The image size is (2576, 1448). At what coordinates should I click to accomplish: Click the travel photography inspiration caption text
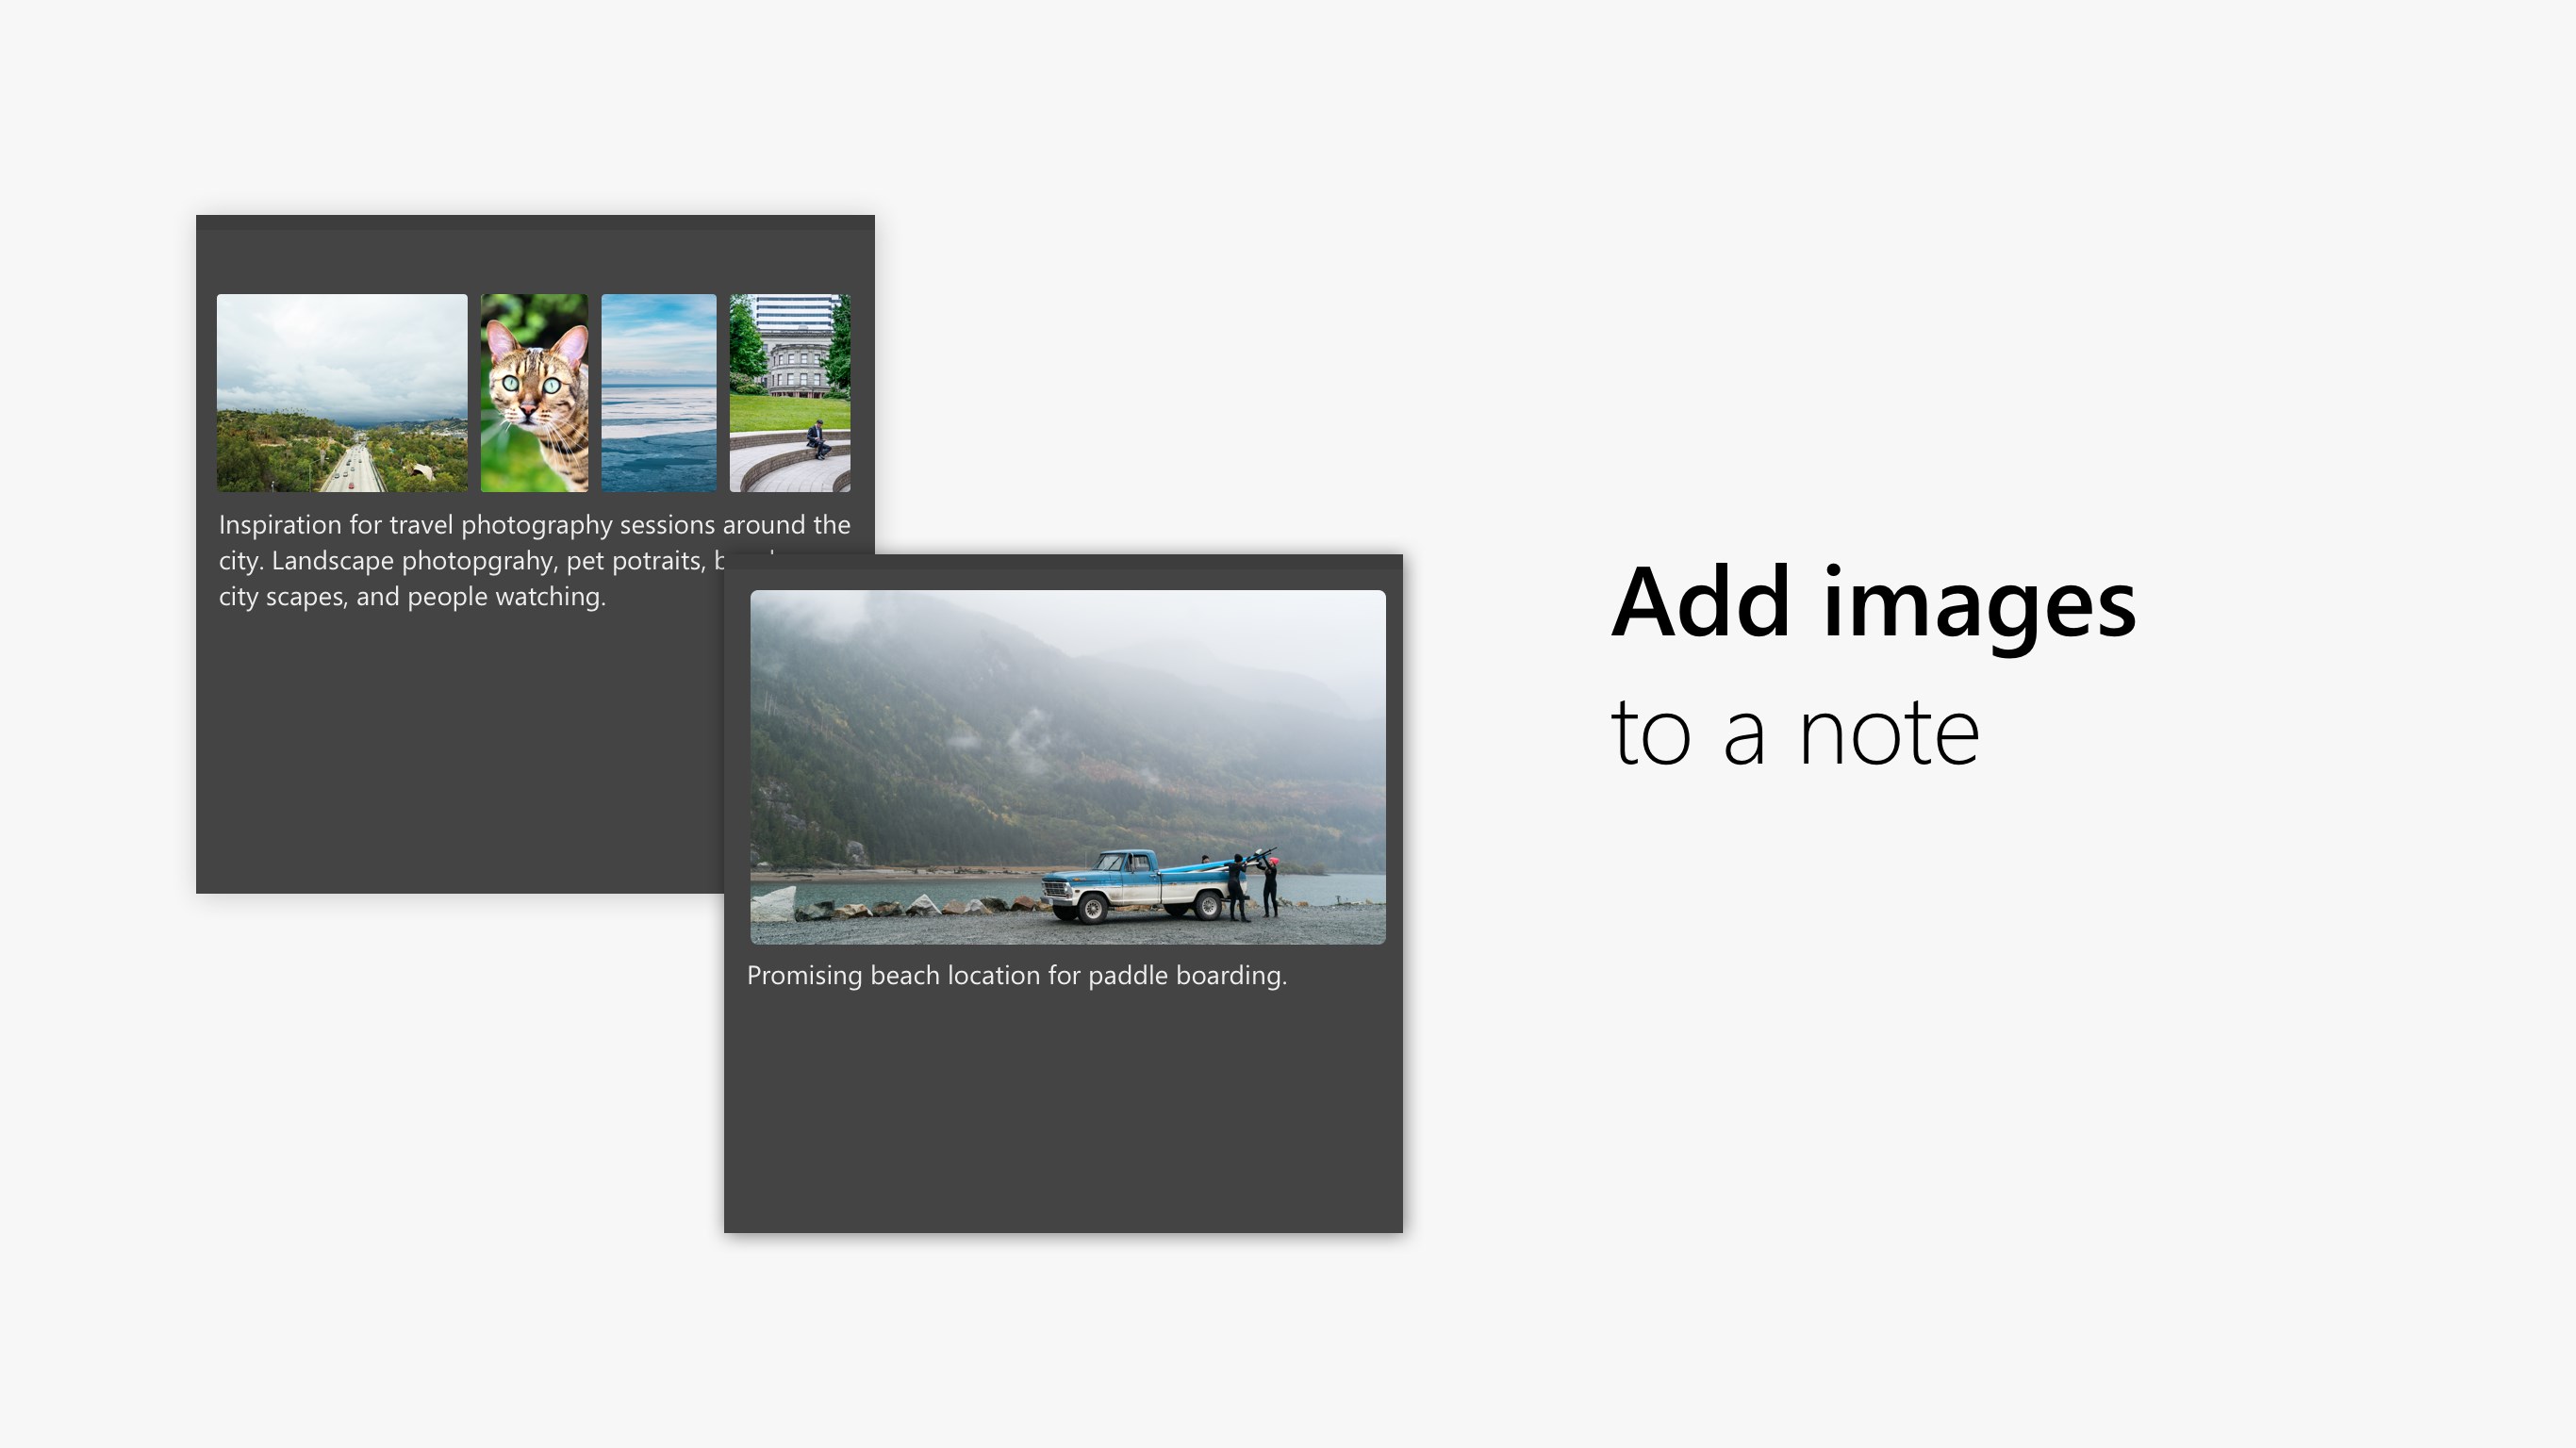pos(450,560)
